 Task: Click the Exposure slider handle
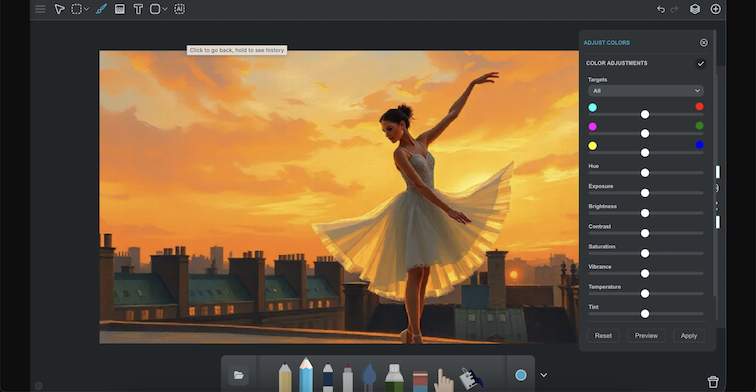pyautogui.click(x=645, y=193)
